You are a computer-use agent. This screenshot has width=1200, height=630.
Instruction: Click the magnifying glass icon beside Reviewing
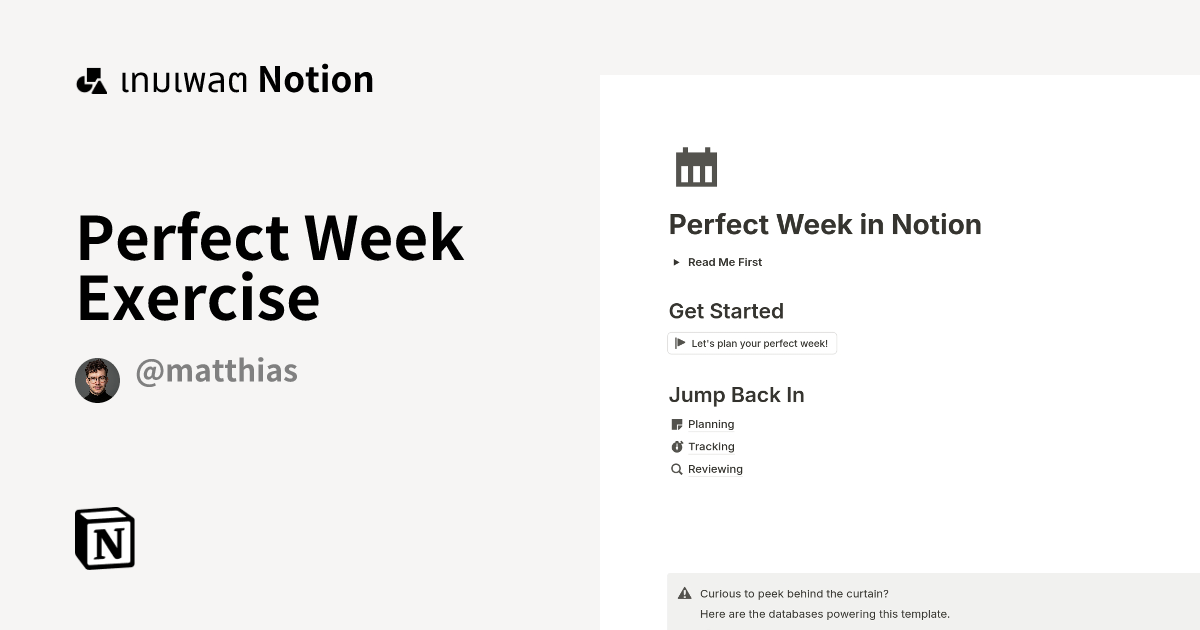point(676,468)
